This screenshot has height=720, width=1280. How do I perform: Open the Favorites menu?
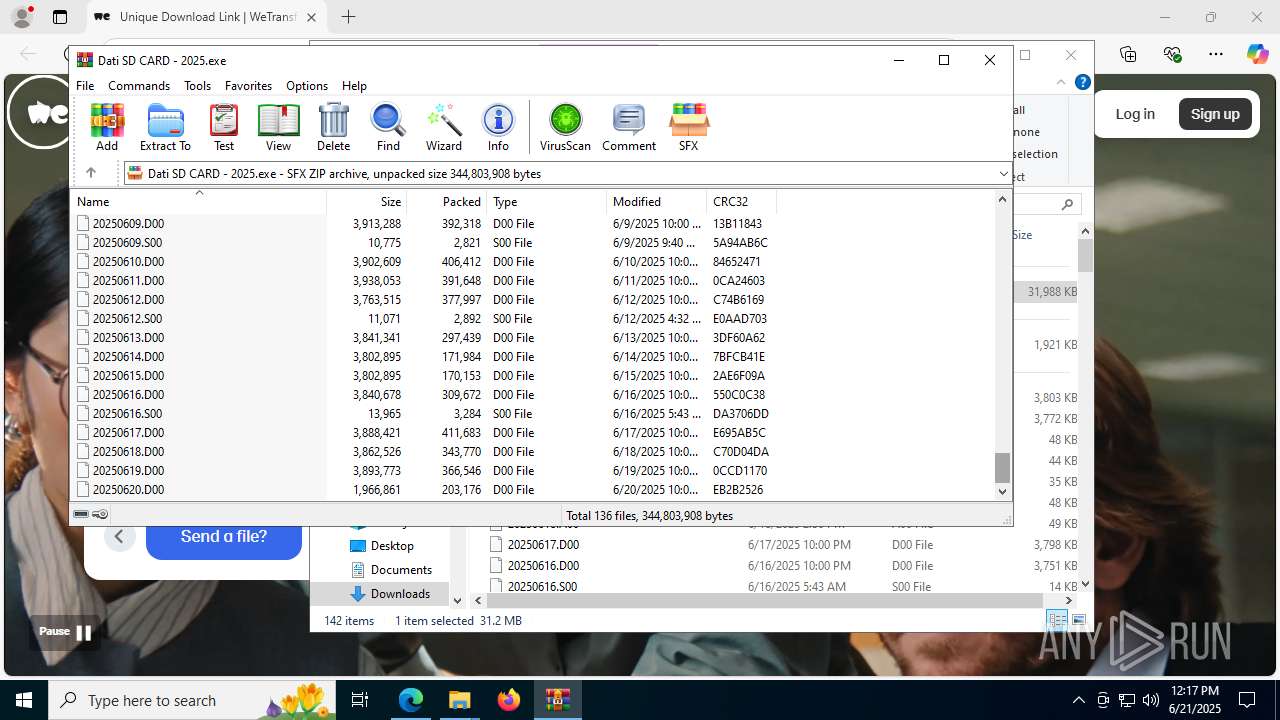click(248, 86)
